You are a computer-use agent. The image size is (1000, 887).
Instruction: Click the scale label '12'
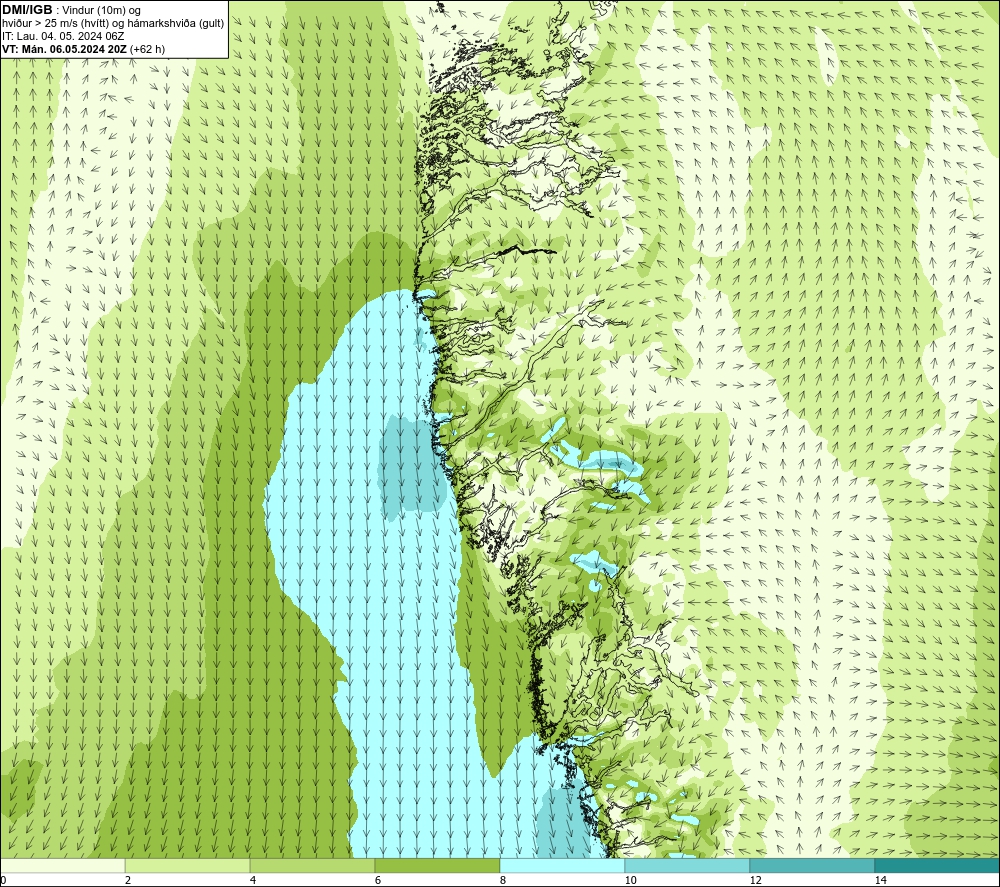[x=755, y=880]
